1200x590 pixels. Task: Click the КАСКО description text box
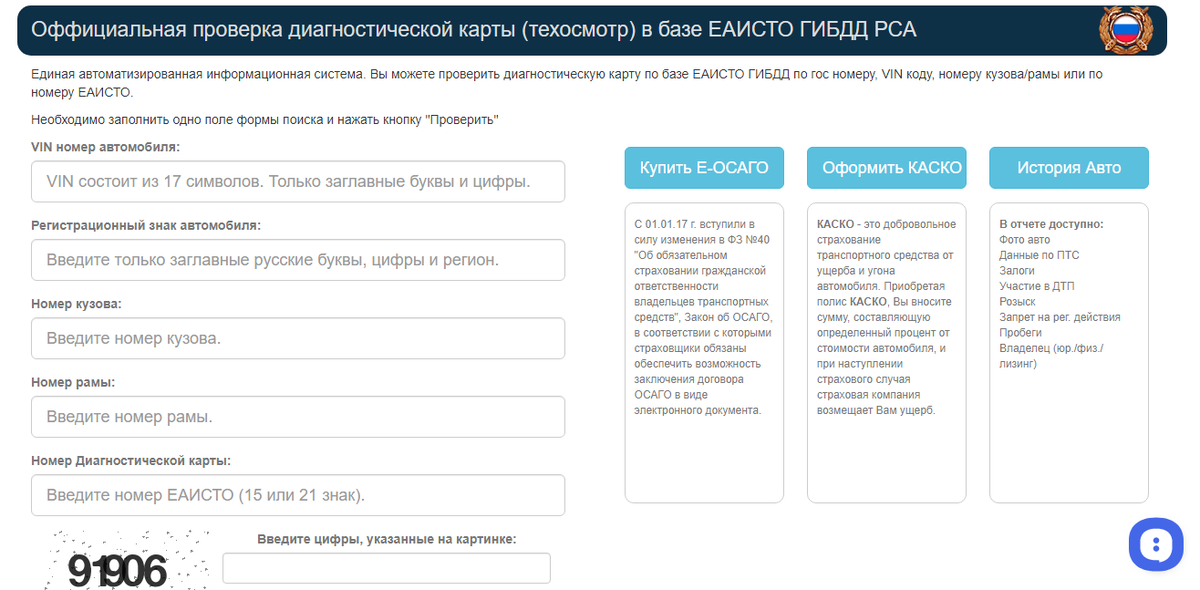tap(886, 352)
